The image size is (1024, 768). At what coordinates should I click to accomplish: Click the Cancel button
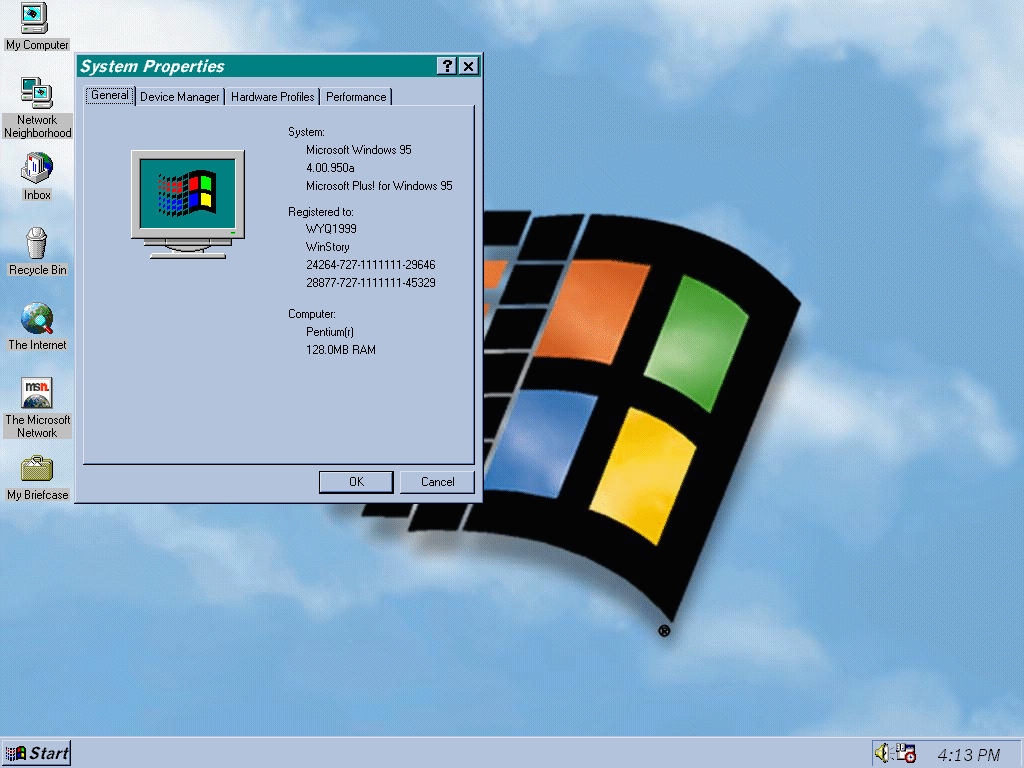coord(438,482)
